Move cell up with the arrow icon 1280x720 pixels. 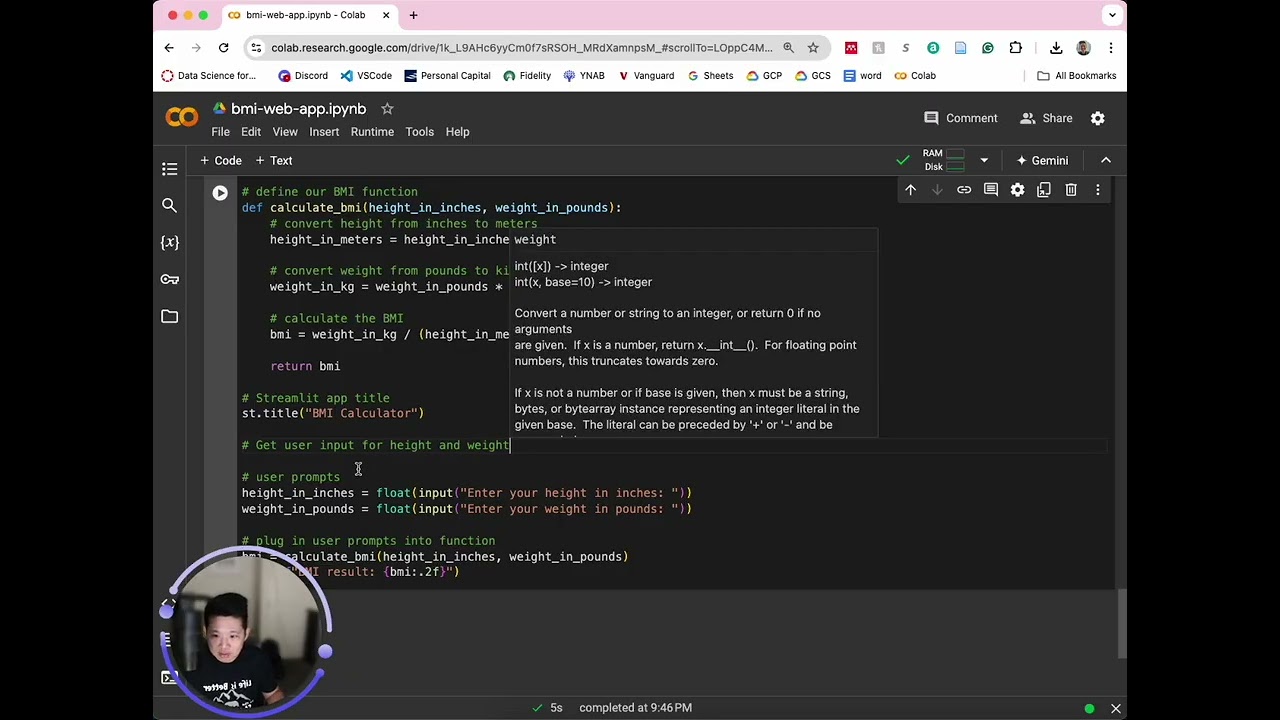click(x=910, y=190)
